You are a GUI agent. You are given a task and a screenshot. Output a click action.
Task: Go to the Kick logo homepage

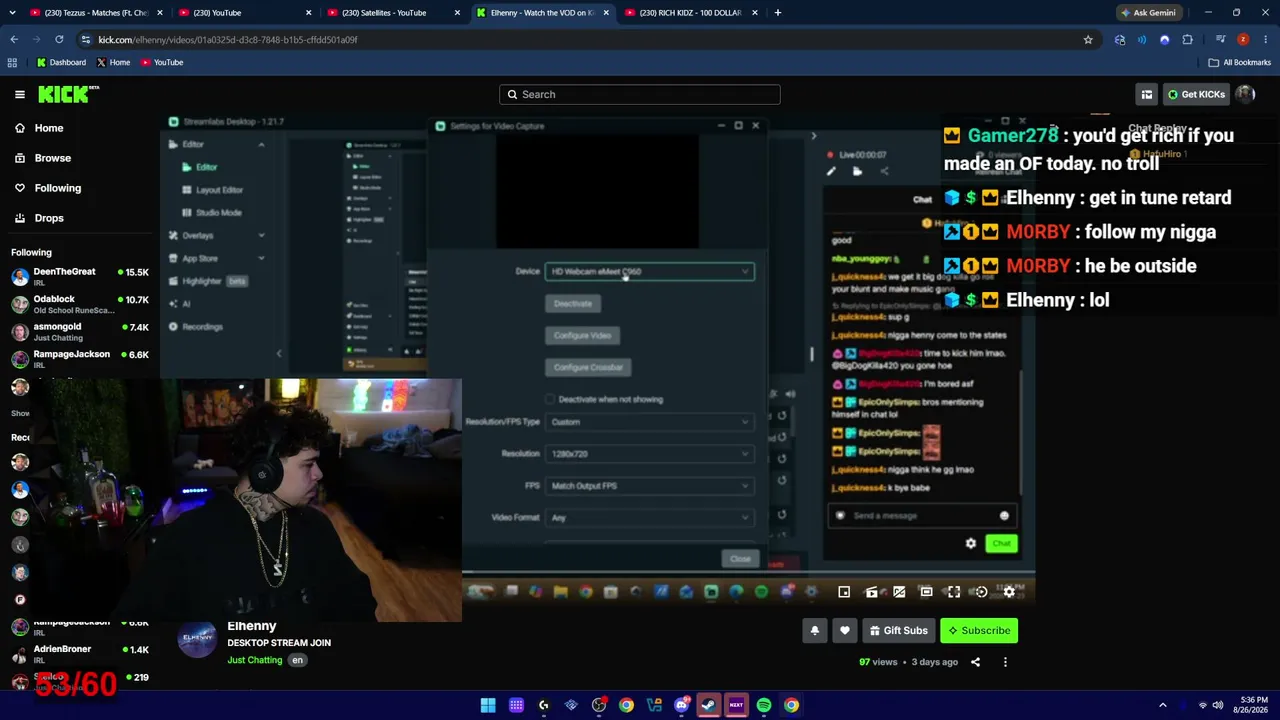tap(68, 94)
